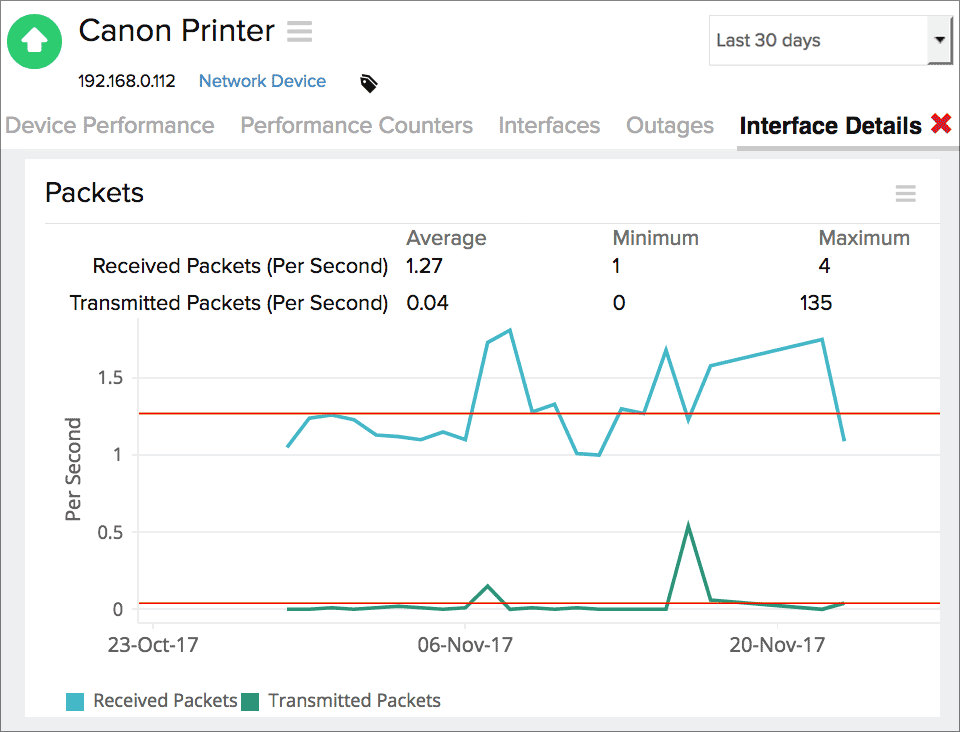960x732 pixels.
Task: Click the Transmitted Packets legend color swatch
Action: [254, 701]
